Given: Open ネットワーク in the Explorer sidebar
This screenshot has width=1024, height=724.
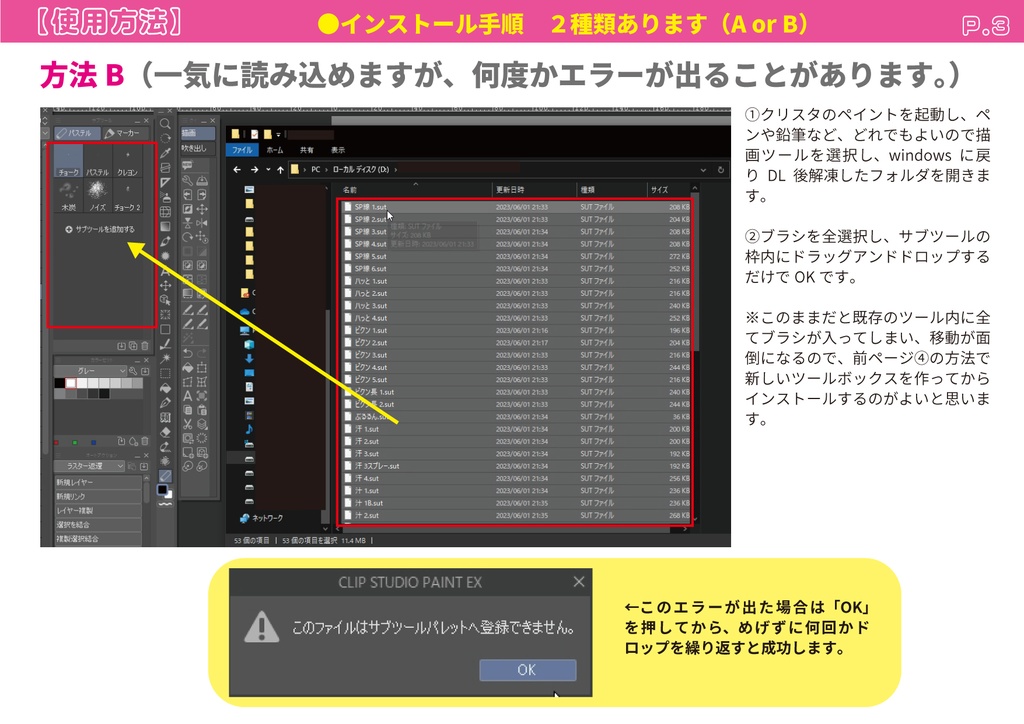Looking at the screenshot, I should (264, 519).
